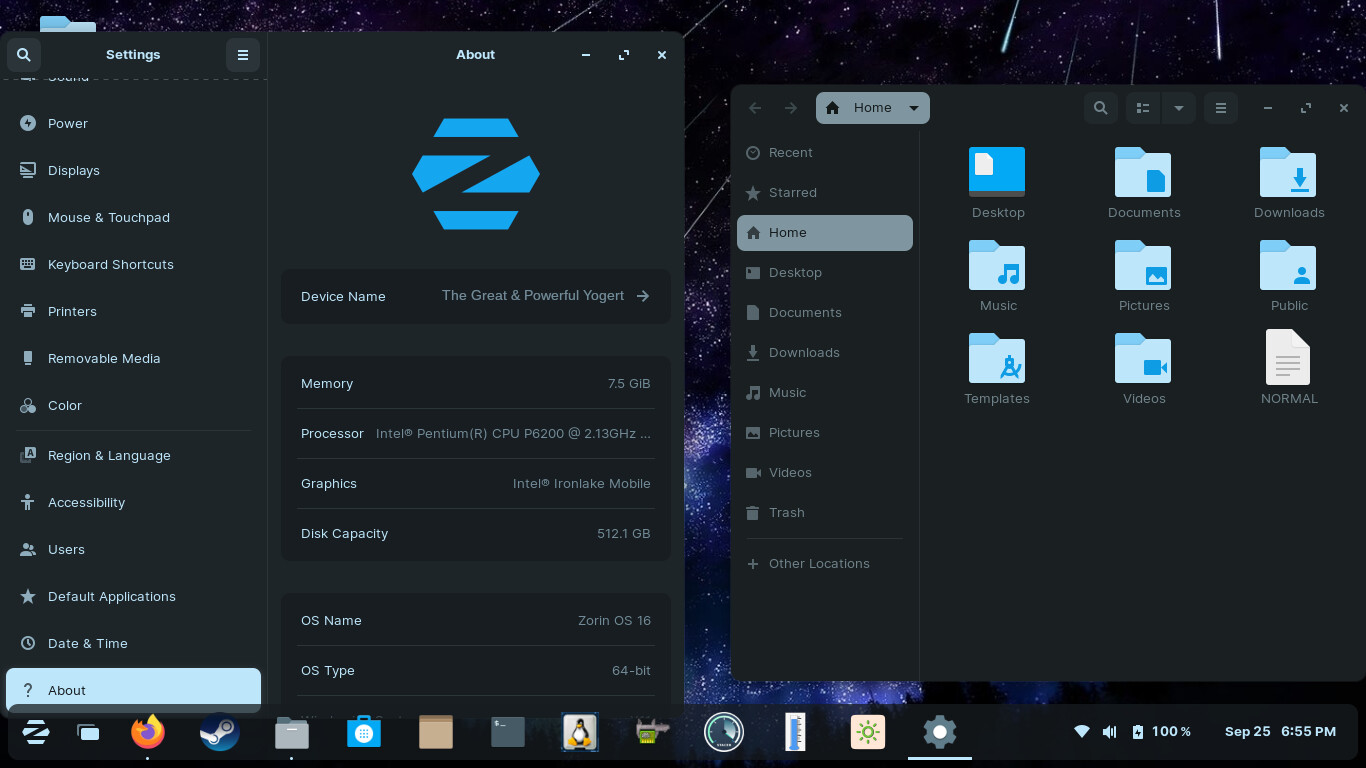Go forward in Files window
The width and height of the screenshot is (1366, 768).
coord(791,108)
